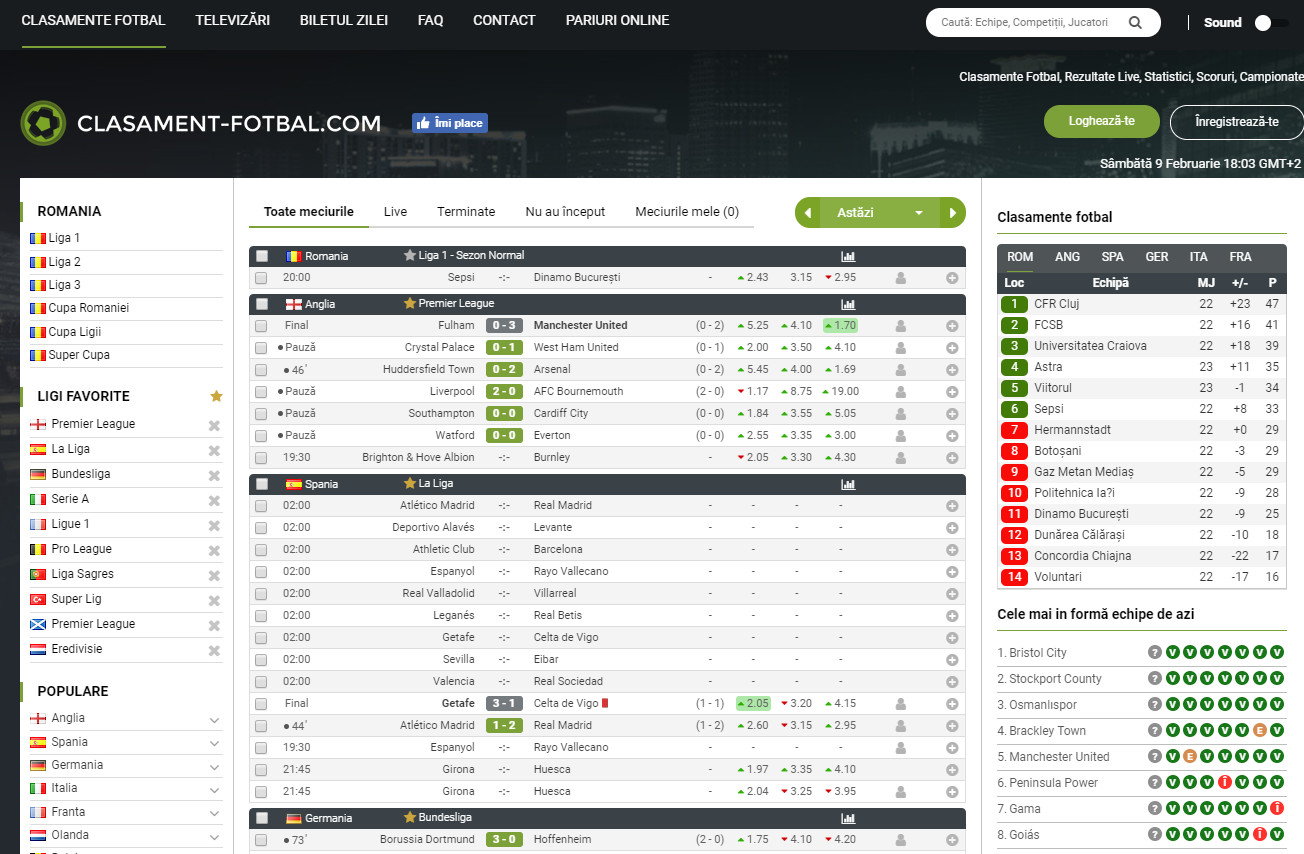Expand Franta in the POPULARE list
Image resolution: width=1304 pixels, height=854 pixels.
pos(215,813)
